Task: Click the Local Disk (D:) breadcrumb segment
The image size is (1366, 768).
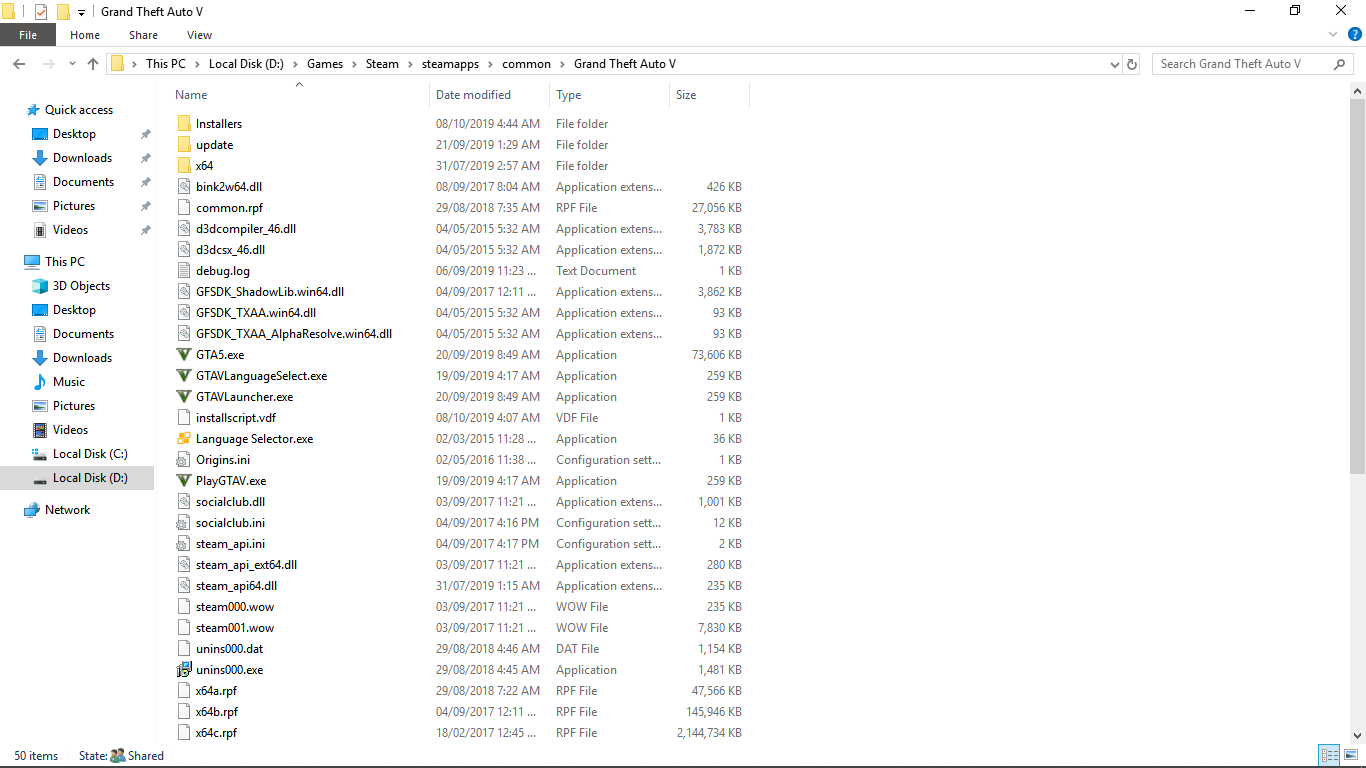Action: [x=246, y=64]
